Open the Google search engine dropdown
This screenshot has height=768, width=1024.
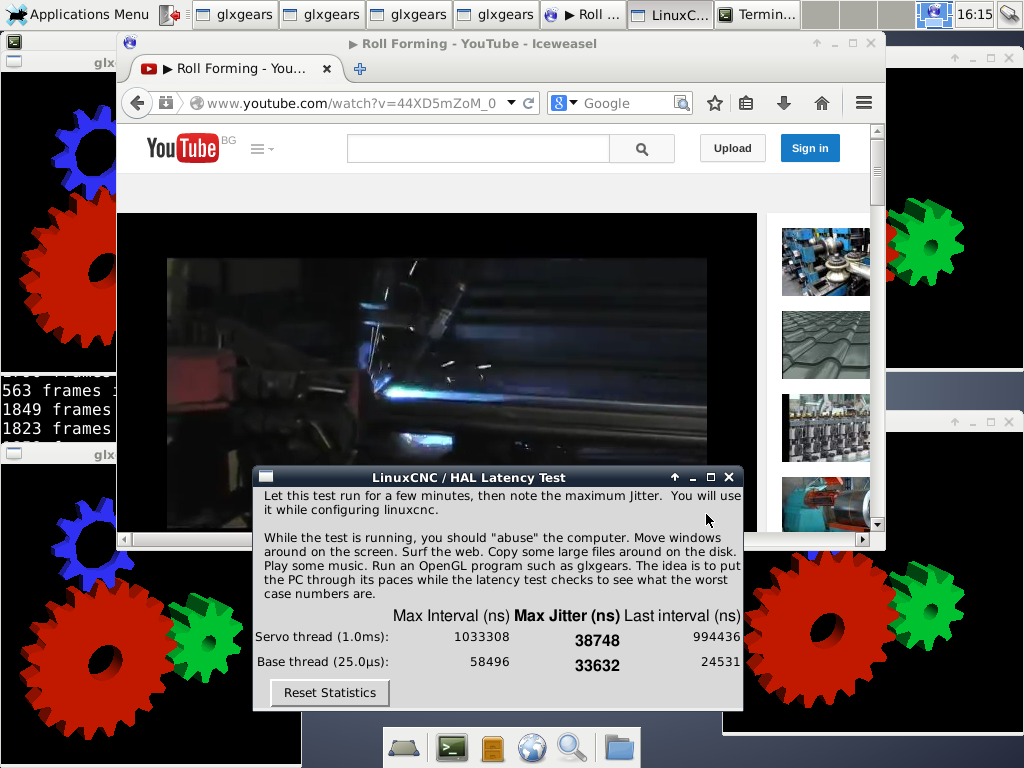pyautogui.click(x=564, y=103)
